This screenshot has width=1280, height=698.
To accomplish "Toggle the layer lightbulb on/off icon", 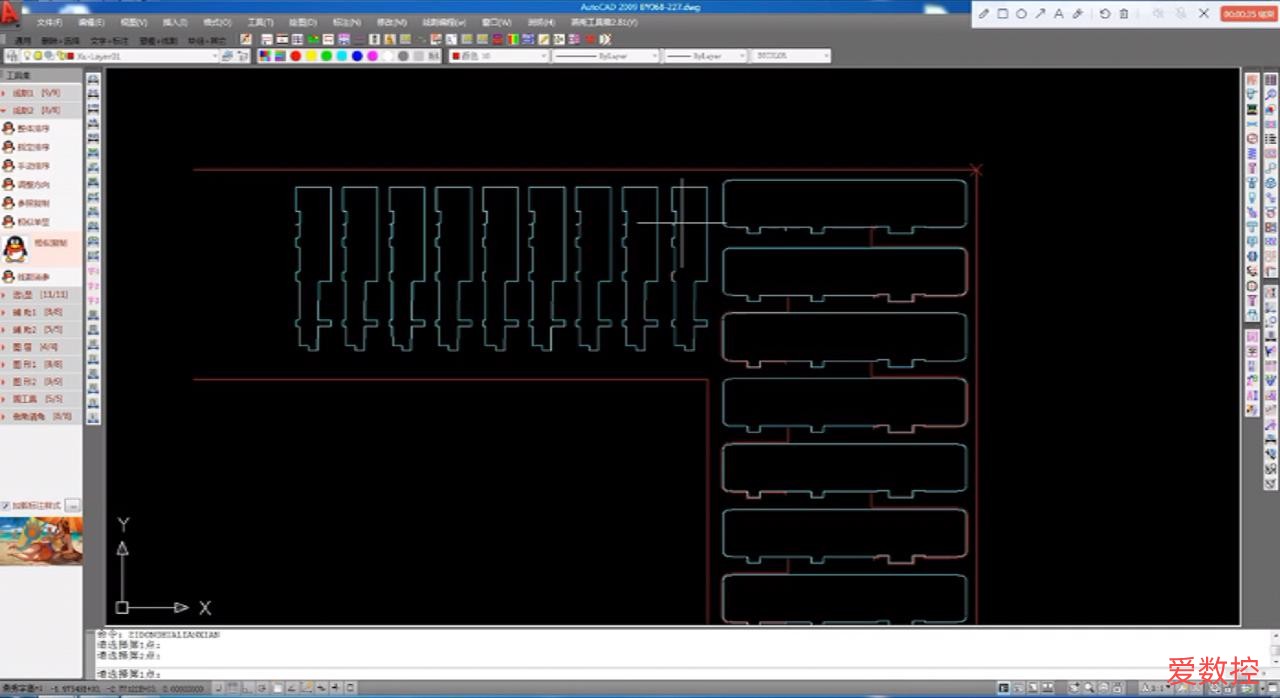I will [x=26, y=56].
